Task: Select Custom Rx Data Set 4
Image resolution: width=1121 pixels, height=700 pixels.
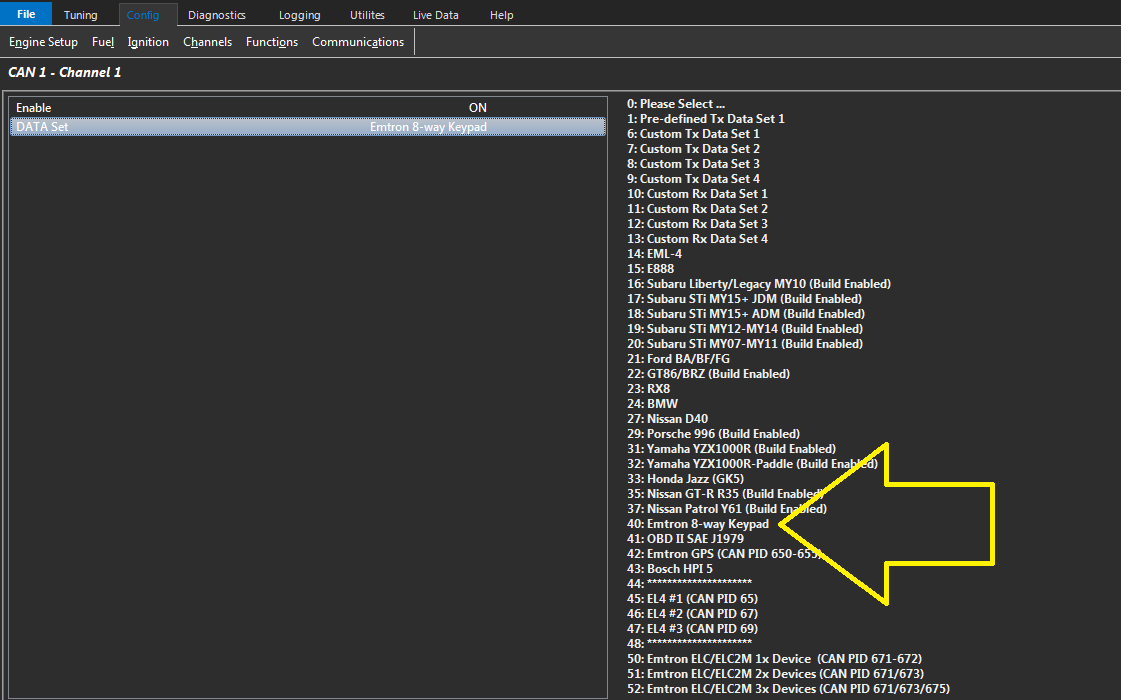Action: point(697,239)
